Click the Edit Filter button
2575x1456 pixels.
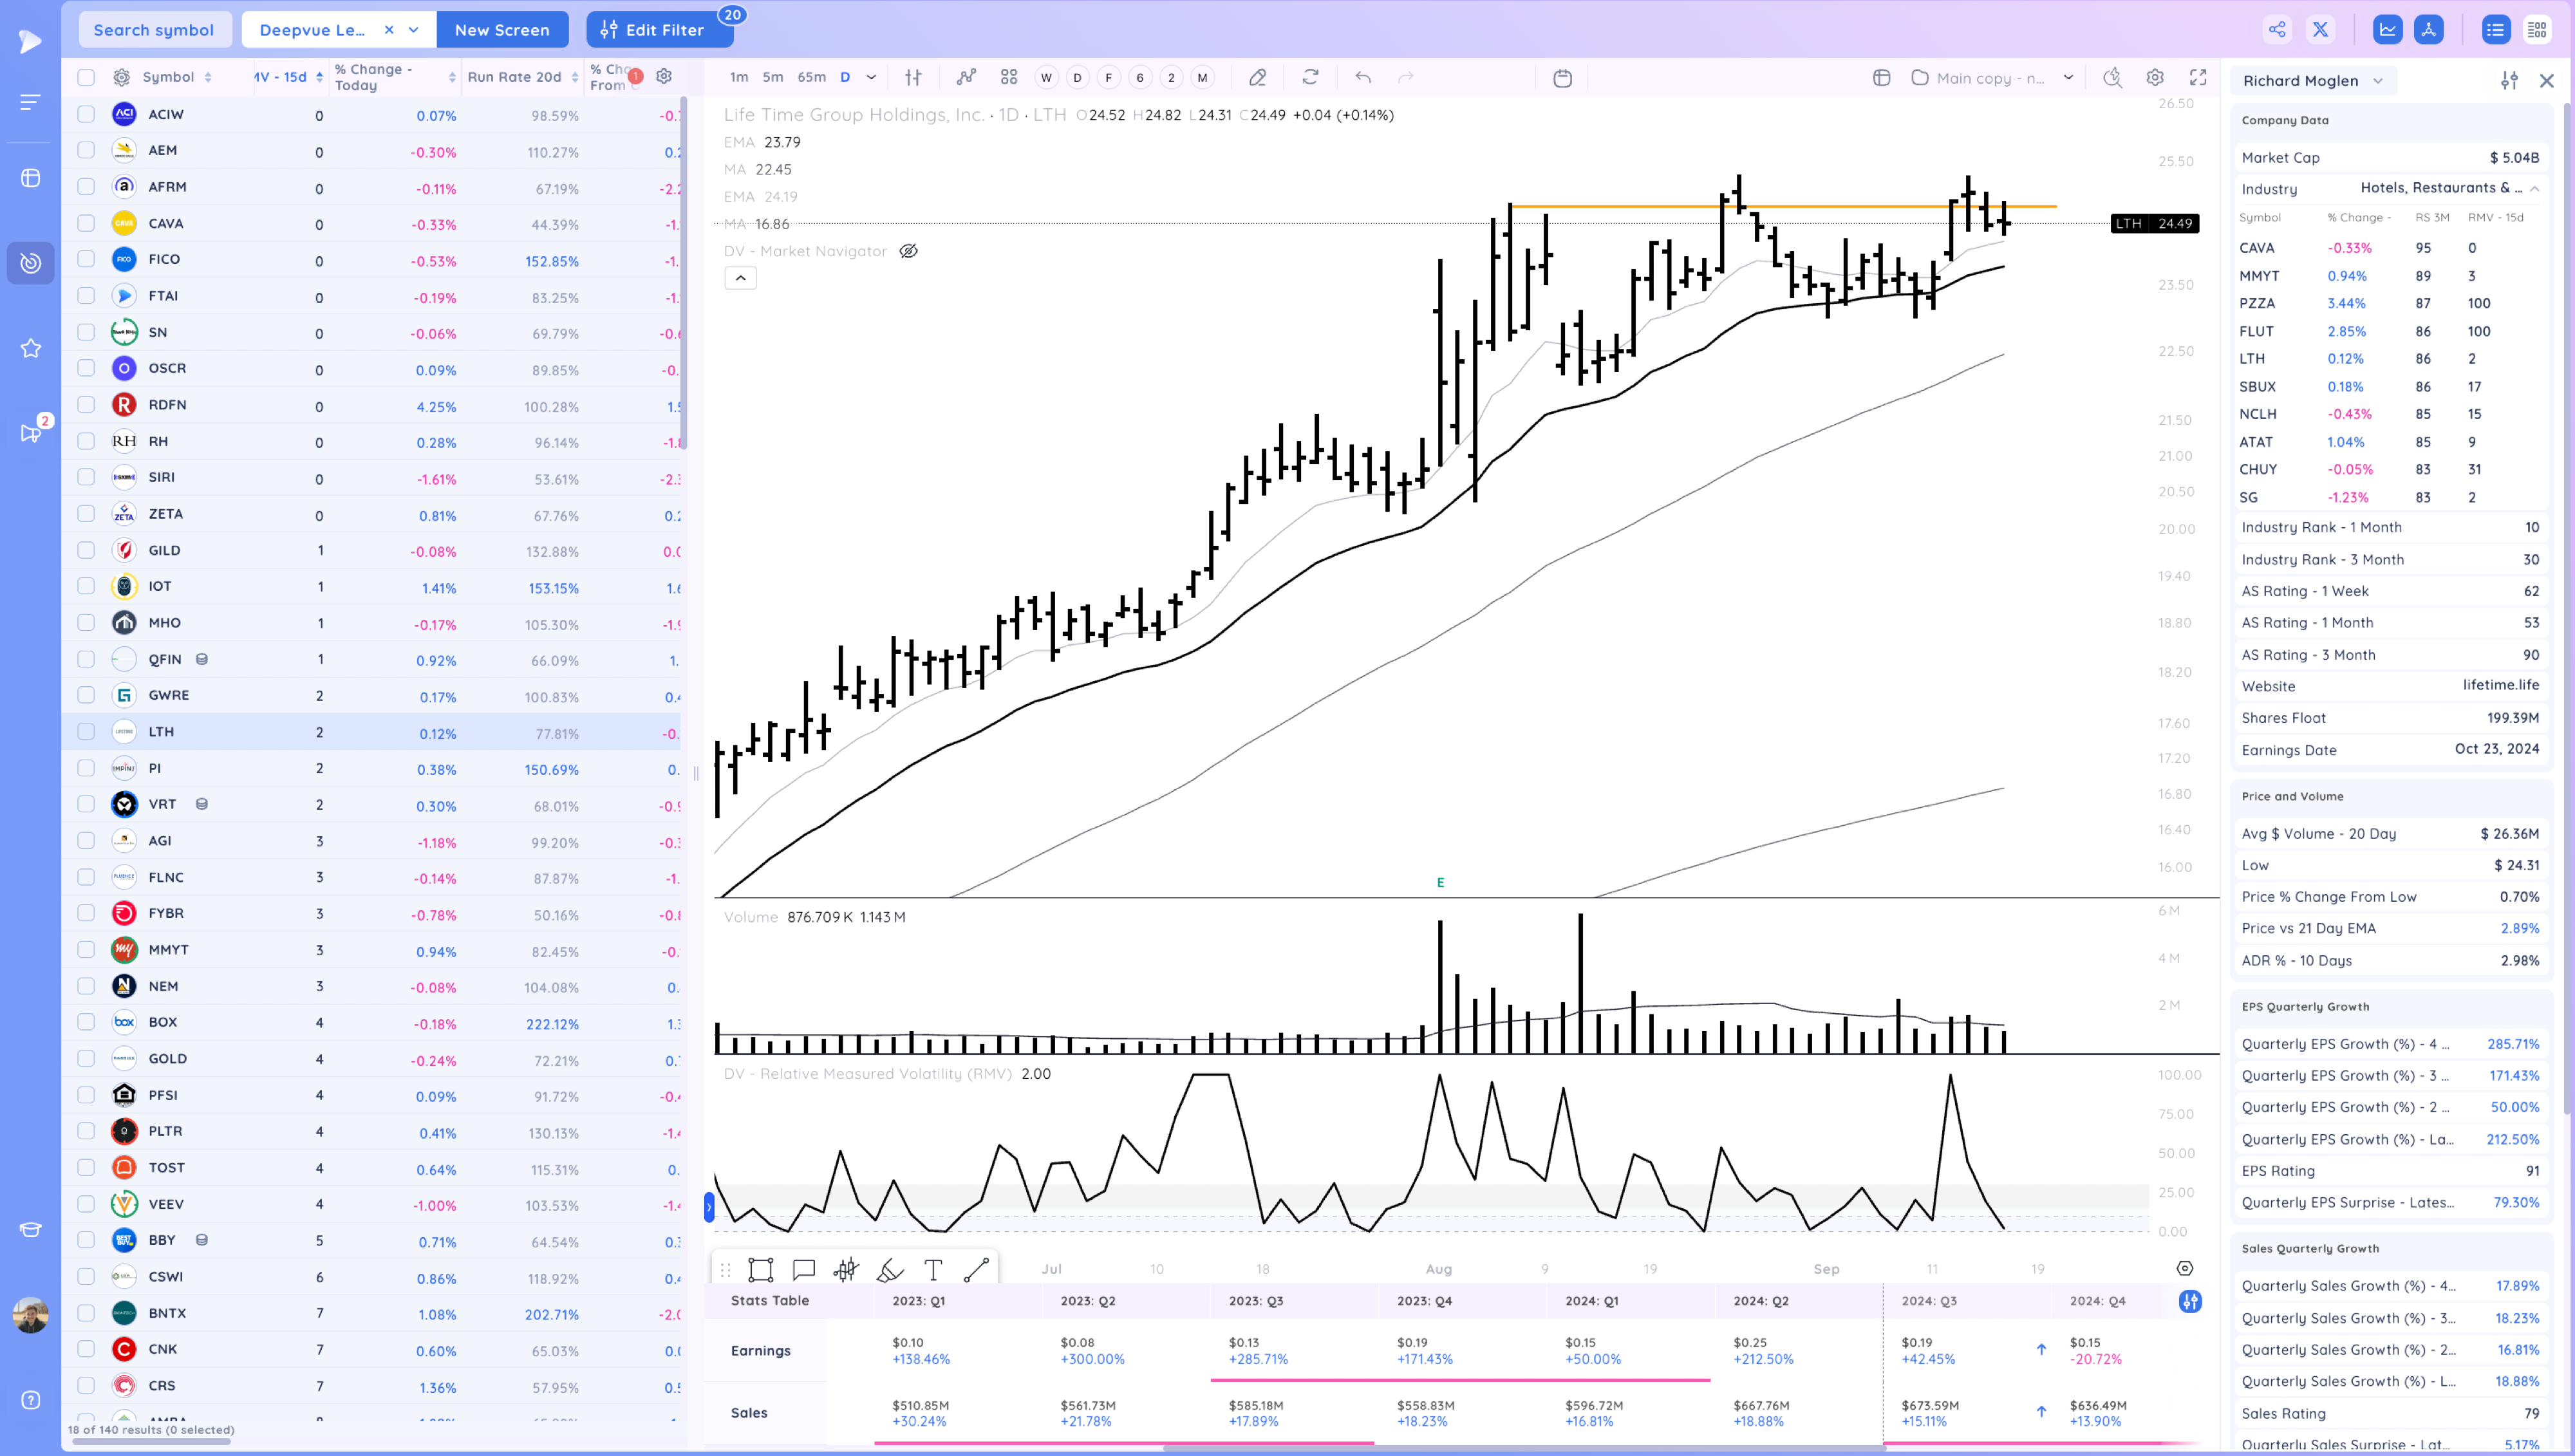tap(659, 30)
